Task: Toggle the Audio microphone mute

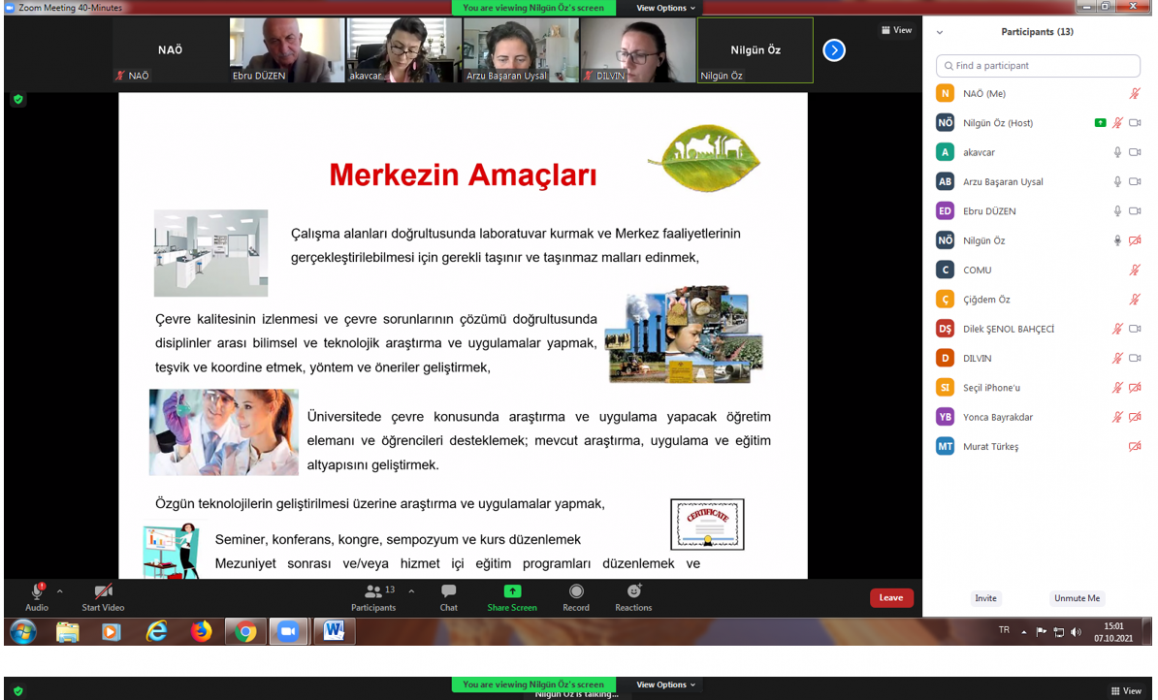Action: (37, 592)
